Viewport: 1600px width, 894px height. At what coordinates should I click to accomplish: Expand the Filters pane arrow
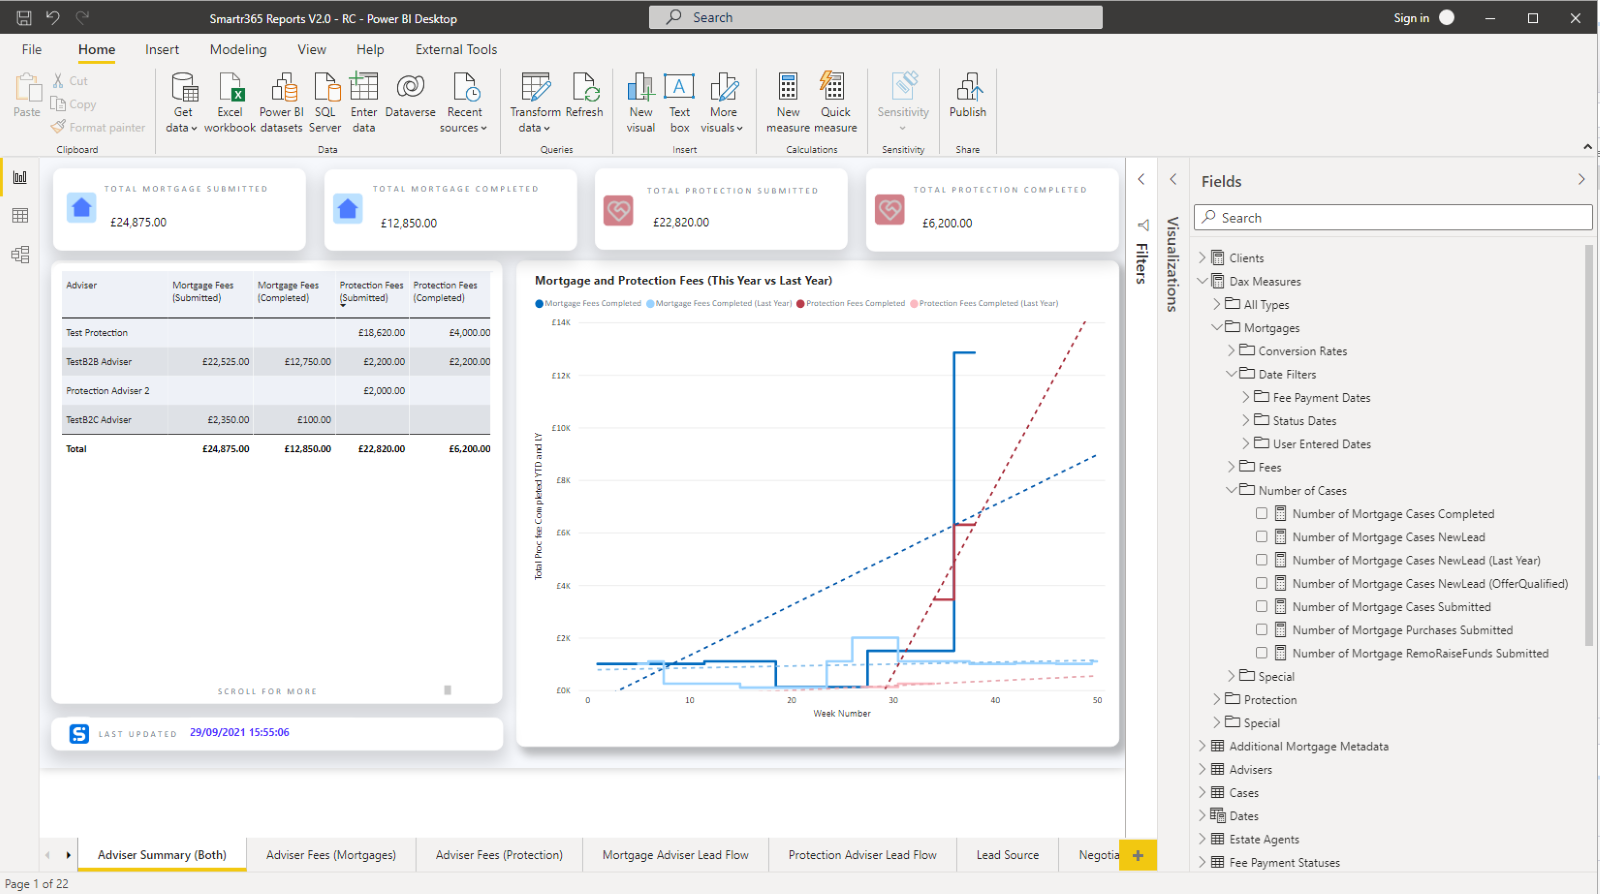pos(1141,180)
